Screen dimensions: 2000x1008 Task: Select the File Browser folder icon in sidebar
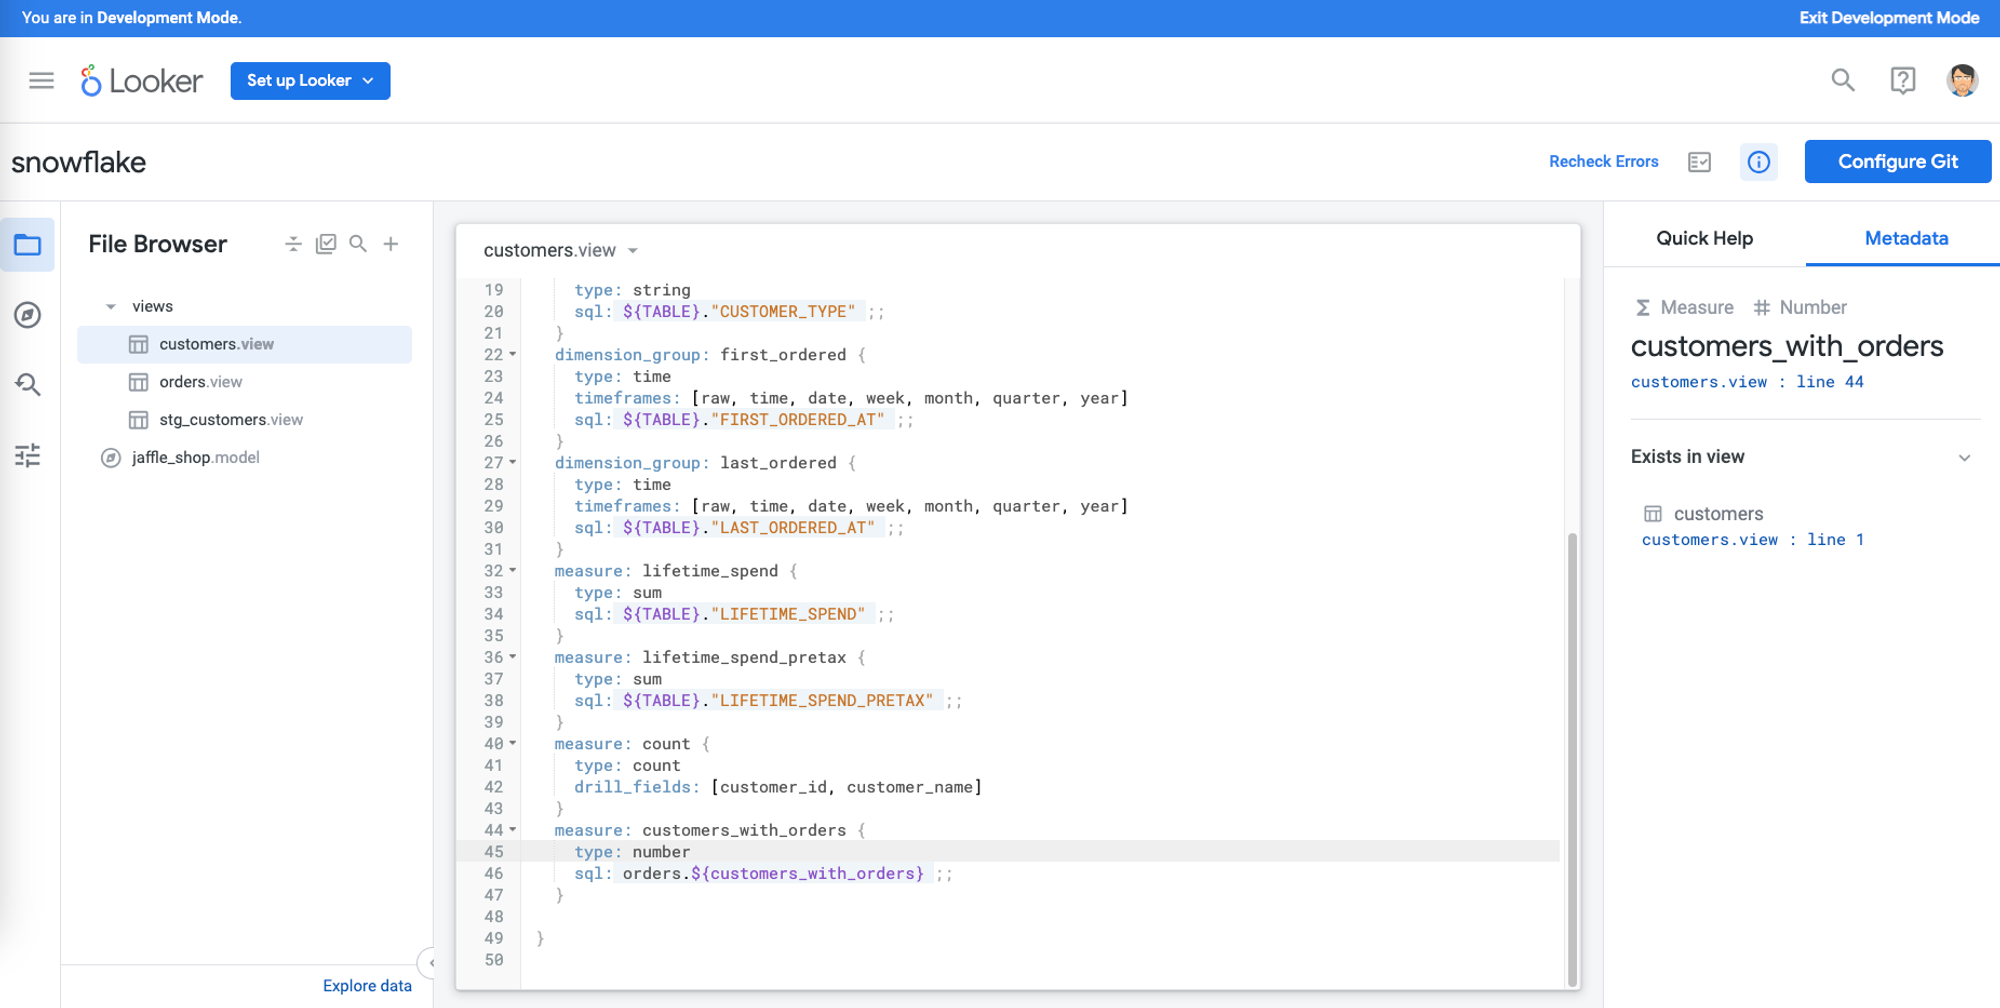click(x=28, y=245)
